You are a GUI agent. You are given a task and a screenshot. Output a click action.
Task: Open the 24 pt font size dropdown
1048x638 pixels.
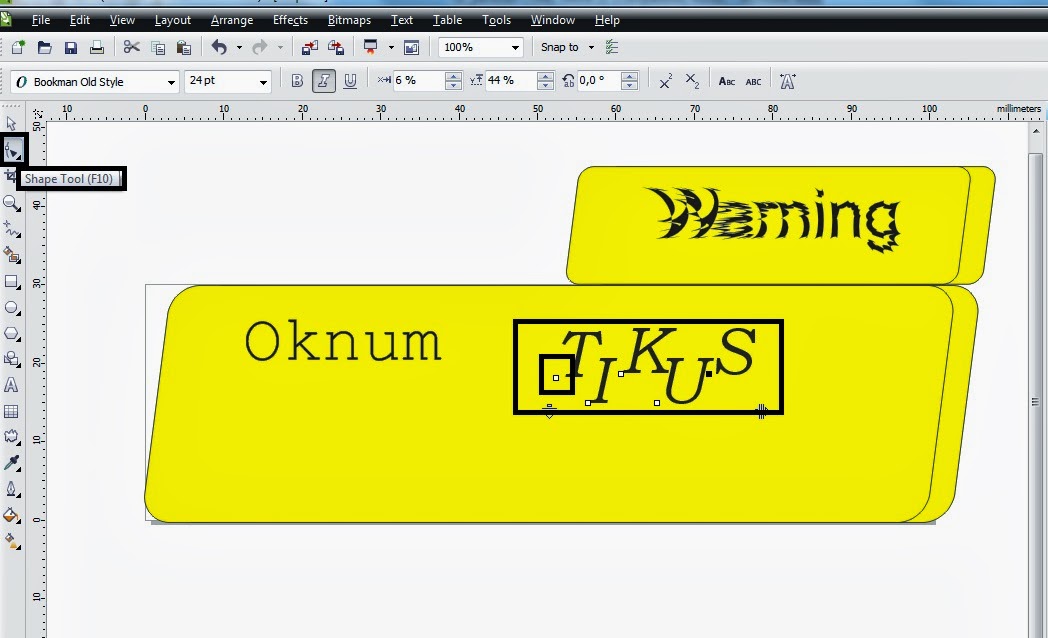point(263,82)
